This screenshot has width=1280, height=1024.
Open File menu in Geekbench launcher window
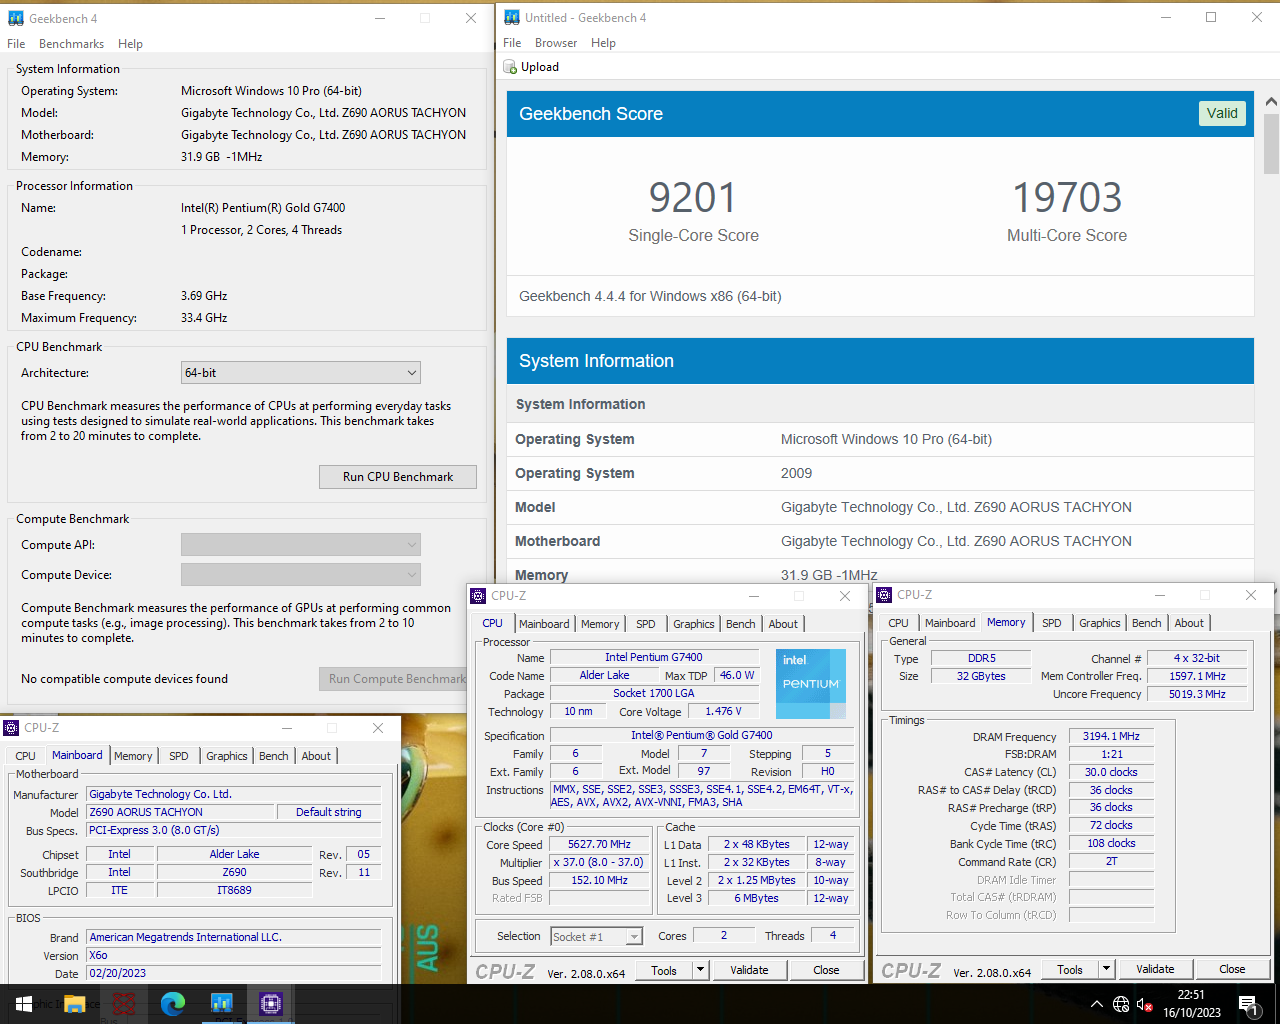[16, 44]
